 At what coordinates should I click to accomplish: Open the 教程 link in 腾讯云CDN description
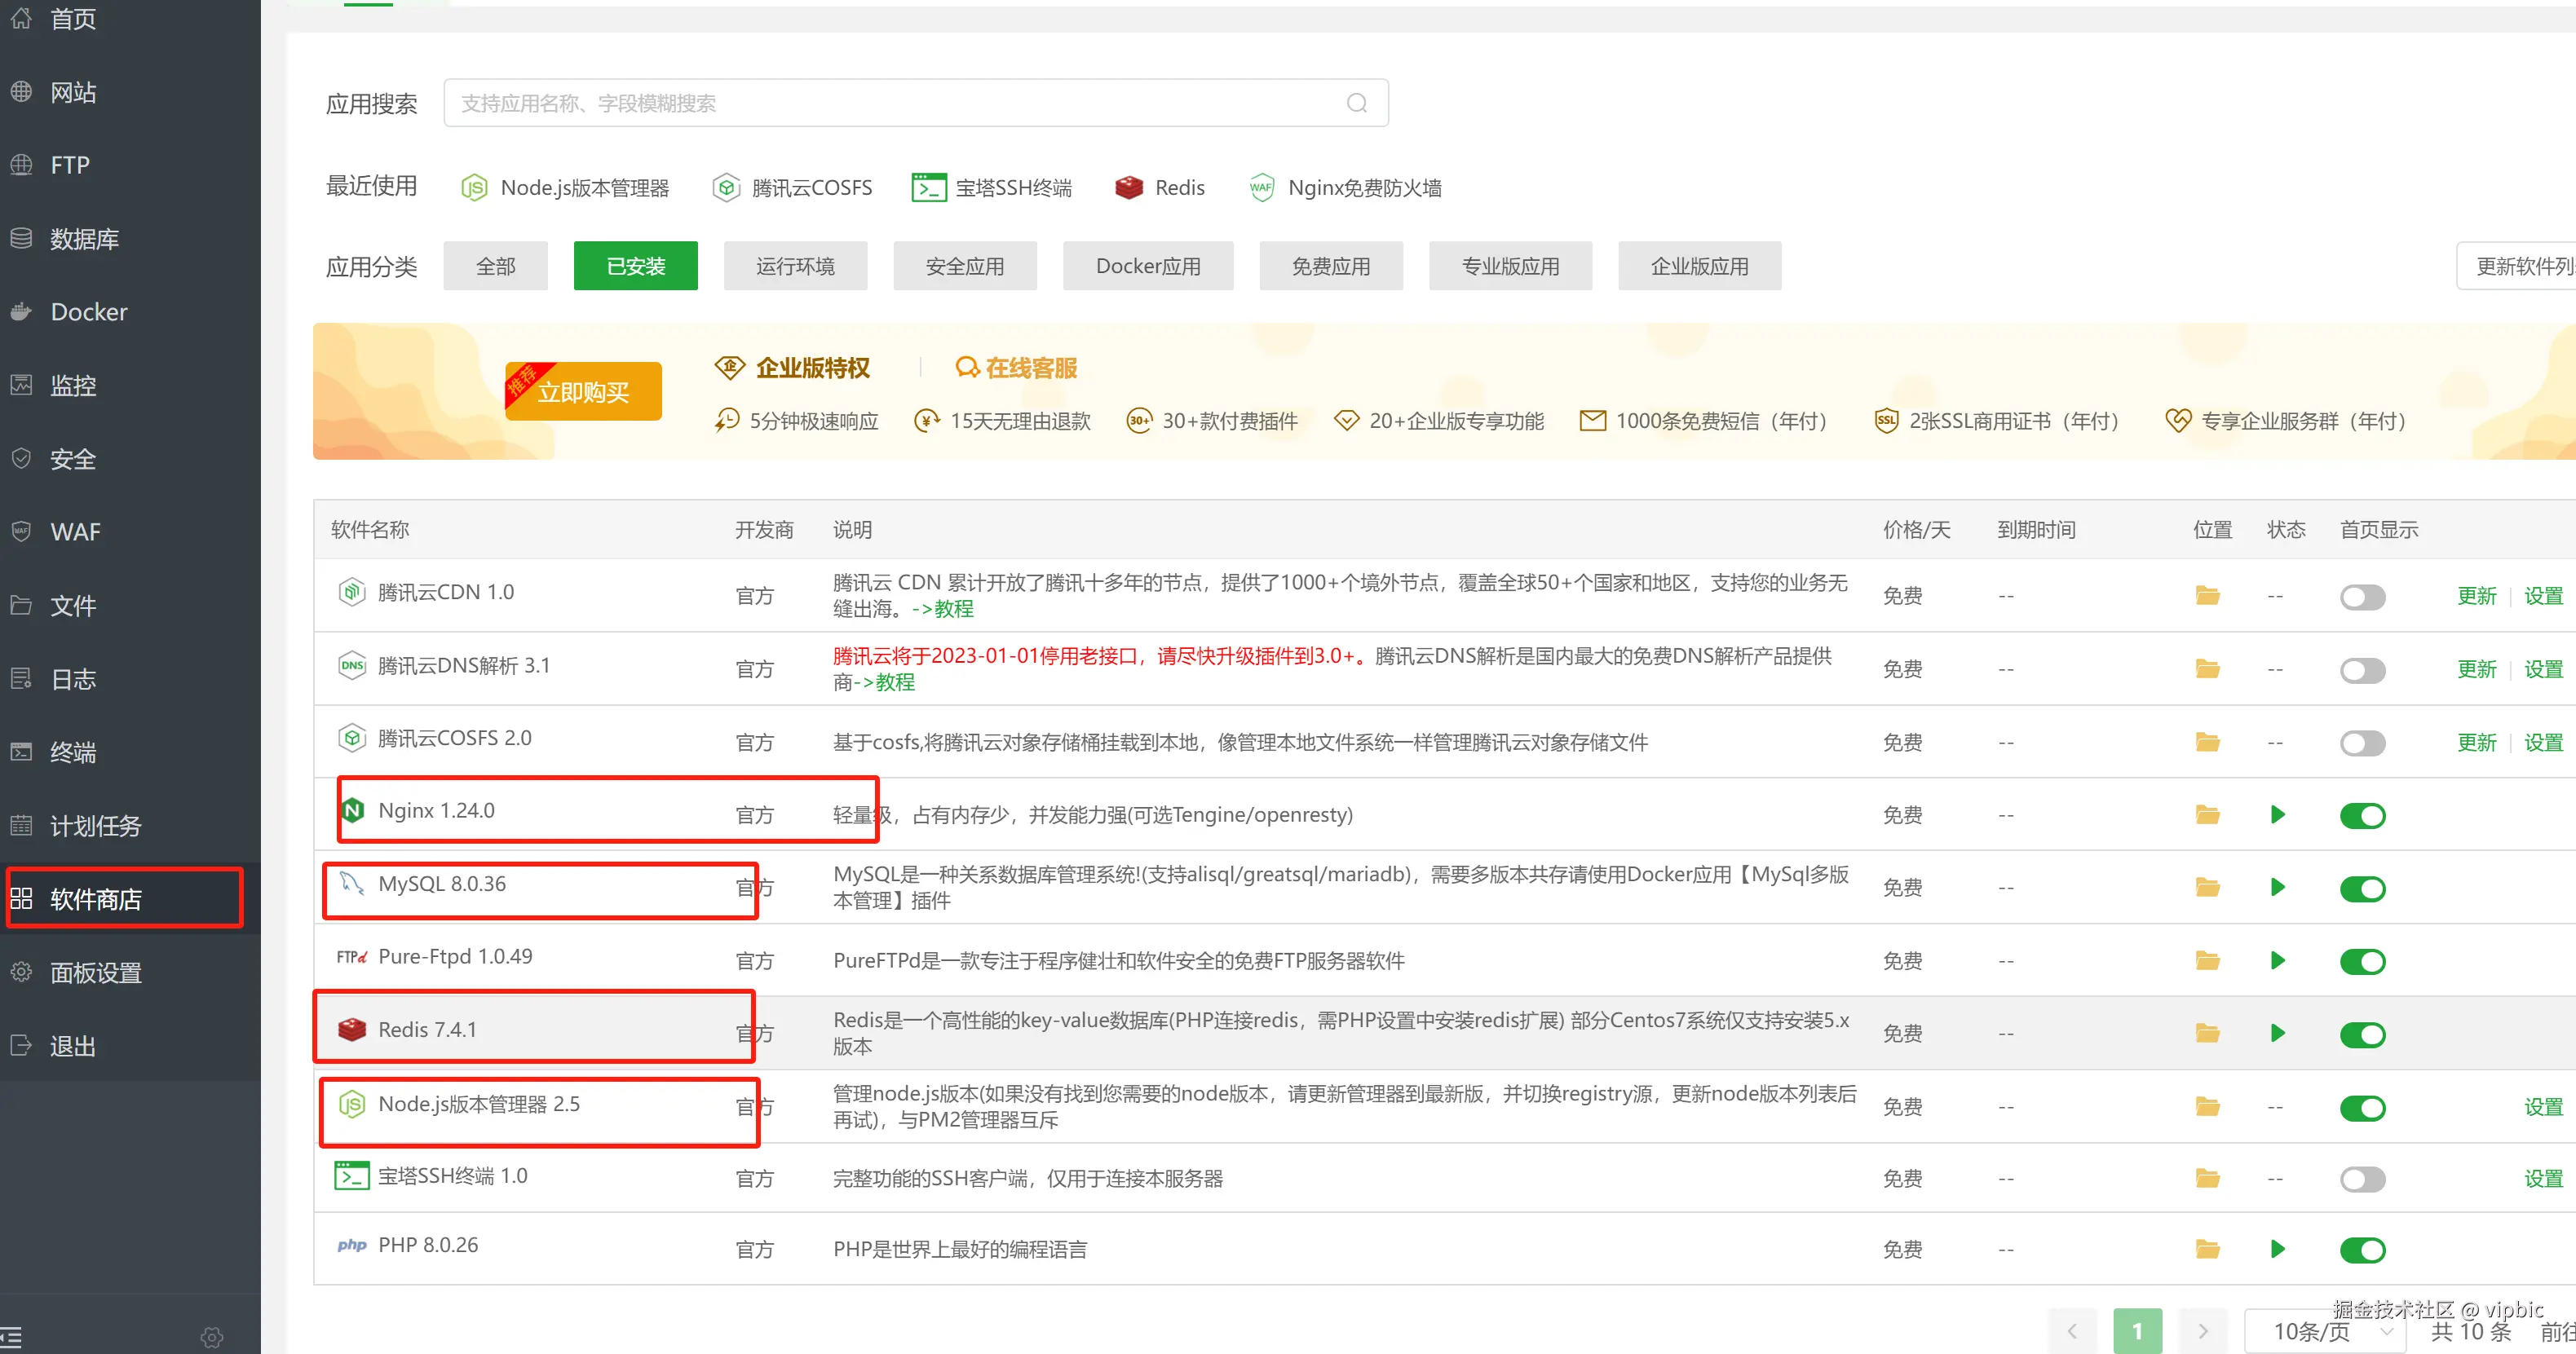pyautogui.click(x=954, y=609)
